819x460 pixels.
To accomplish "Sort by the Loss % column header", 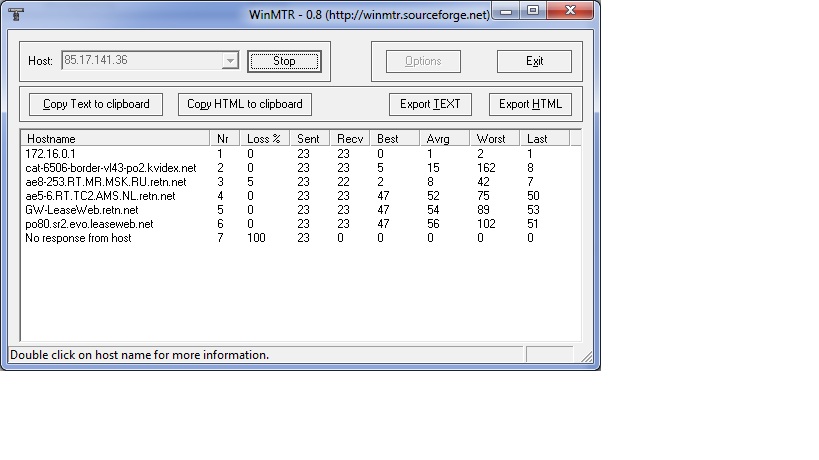I will click(264, 139).
